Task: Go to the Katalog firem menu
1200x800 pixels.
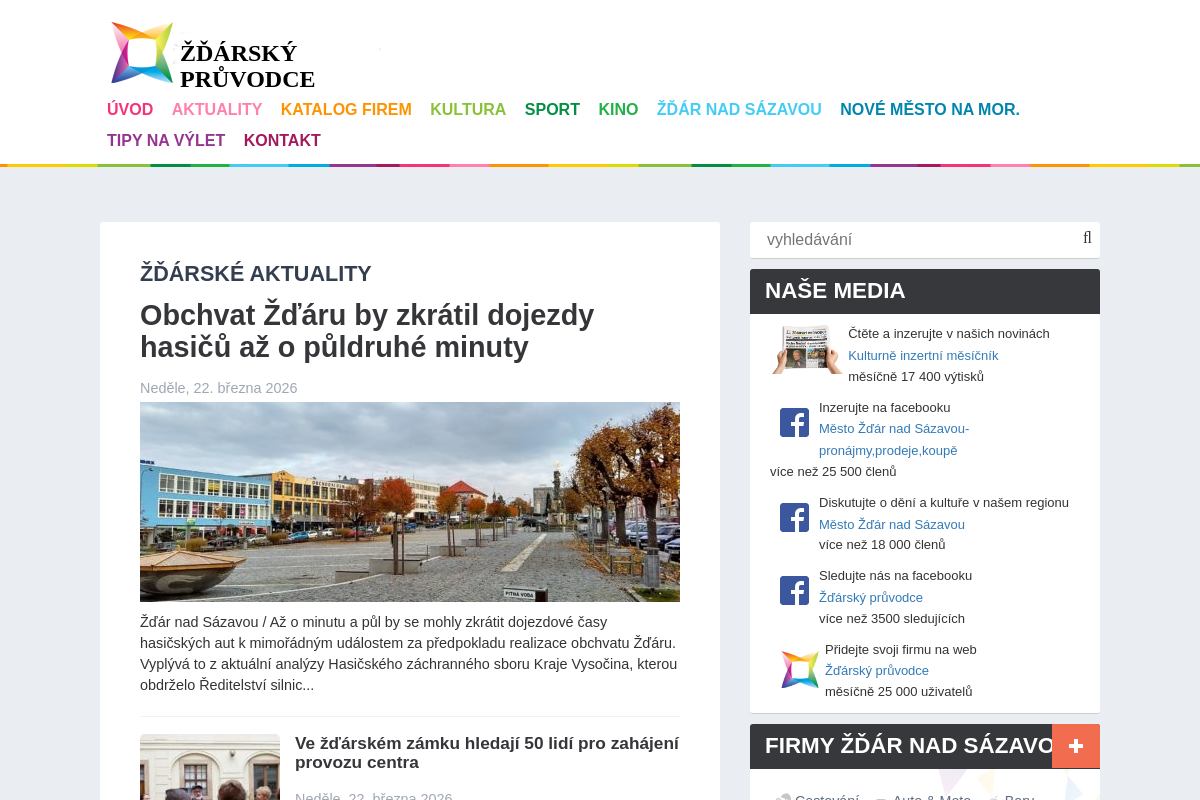Action: [x=346, y=110]
